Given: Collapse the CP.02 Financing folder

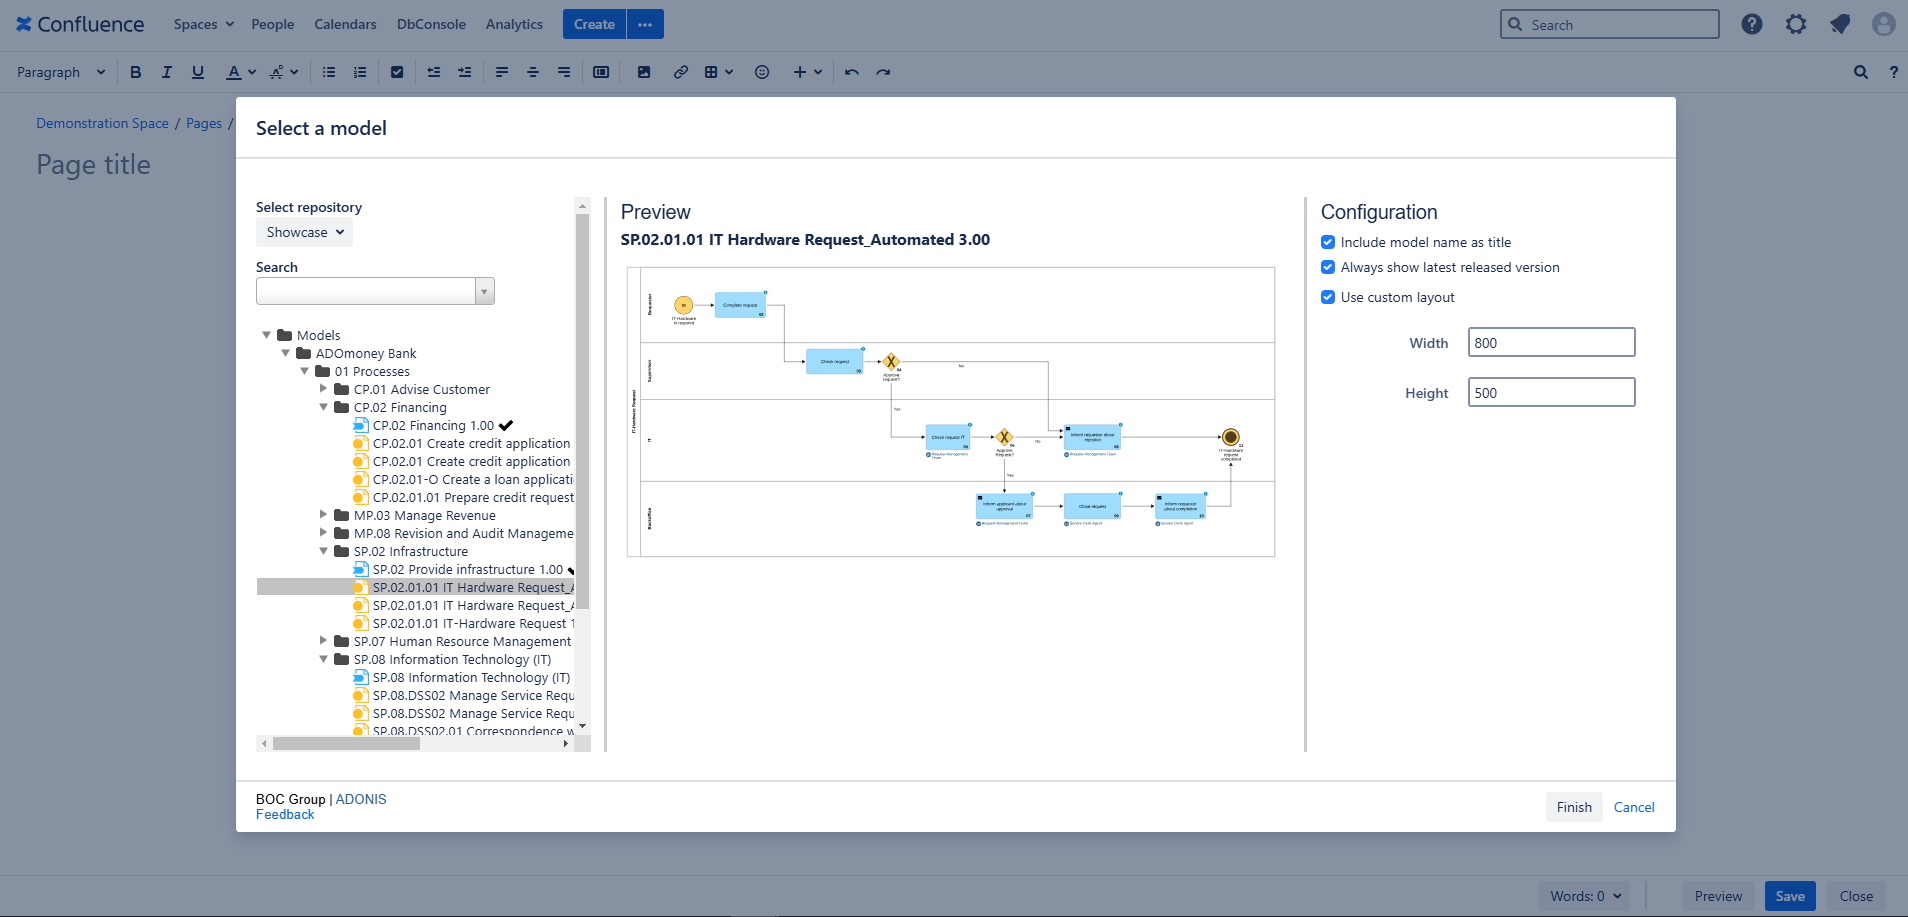Looking at the screenshot, I should [x=322, y=407].
